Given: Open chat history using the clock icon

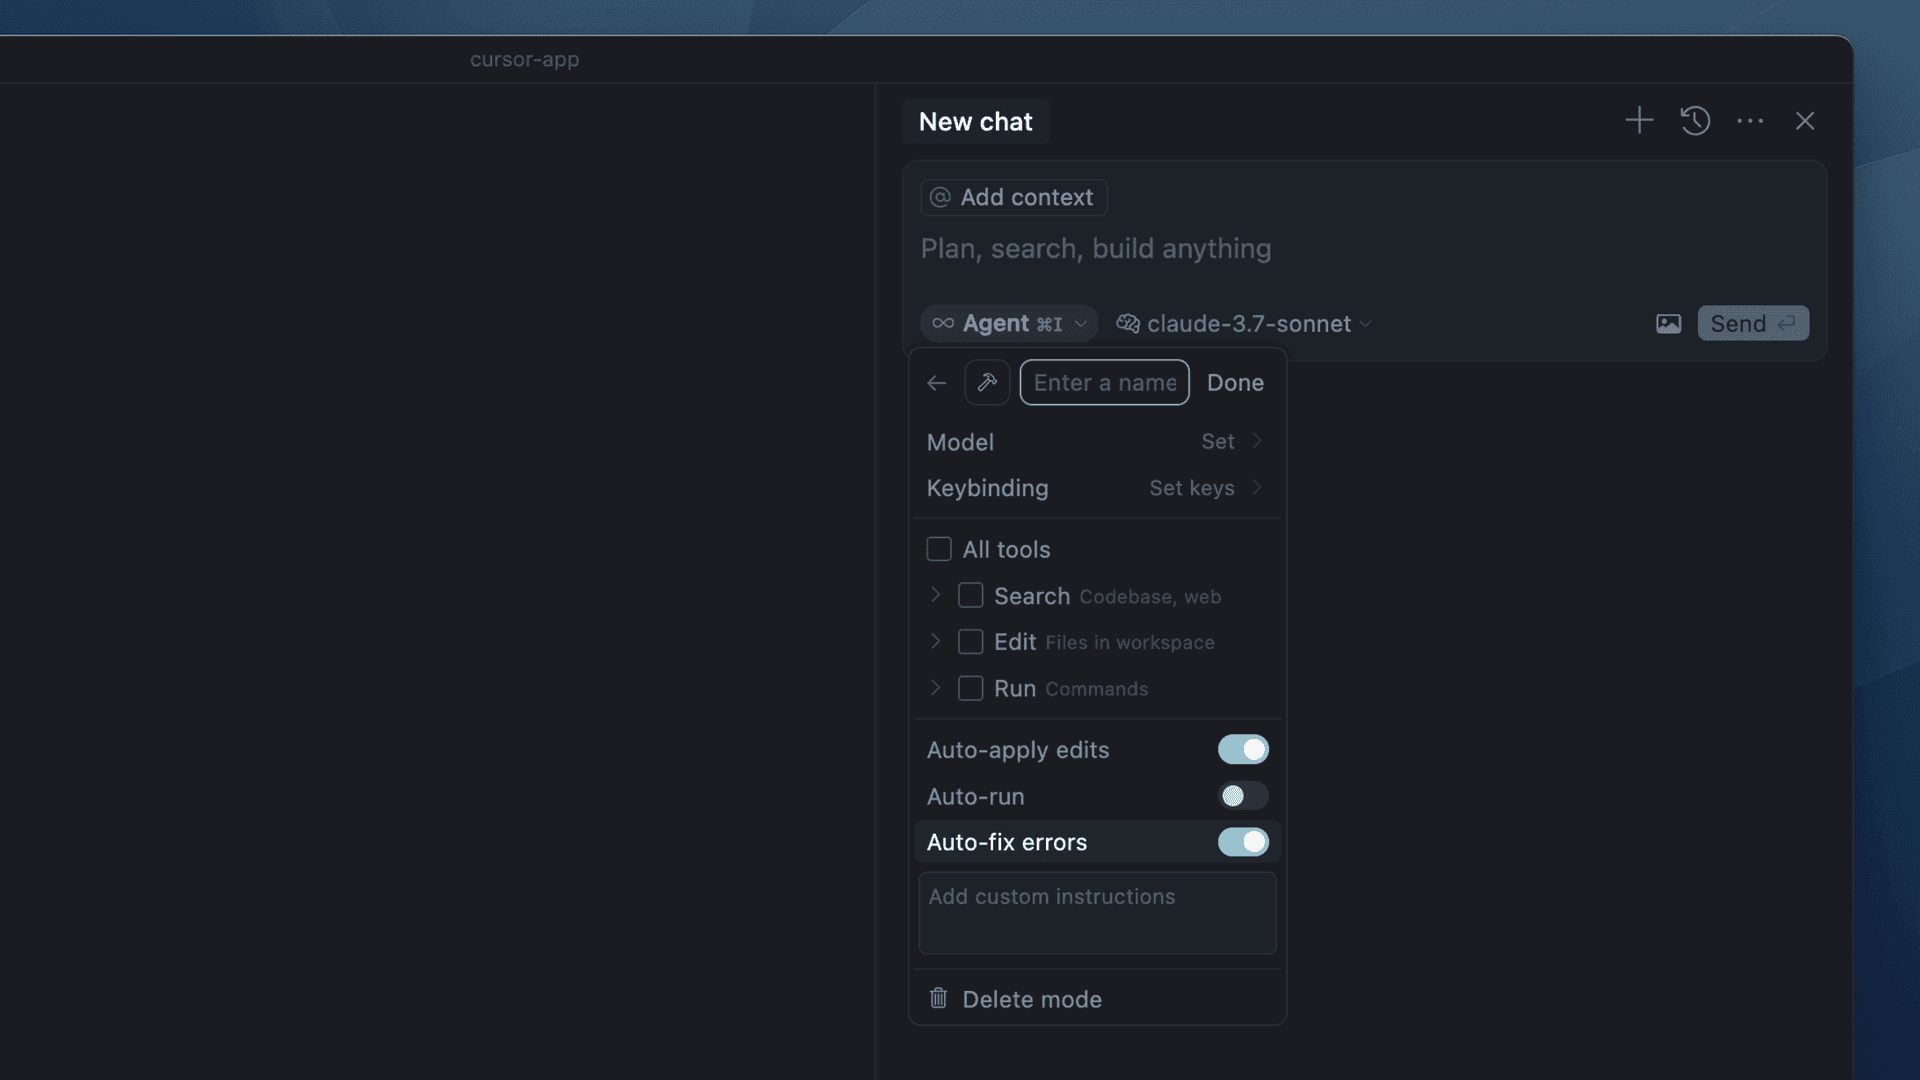Looking at the screenshot, I should (x=1696, y=121).
